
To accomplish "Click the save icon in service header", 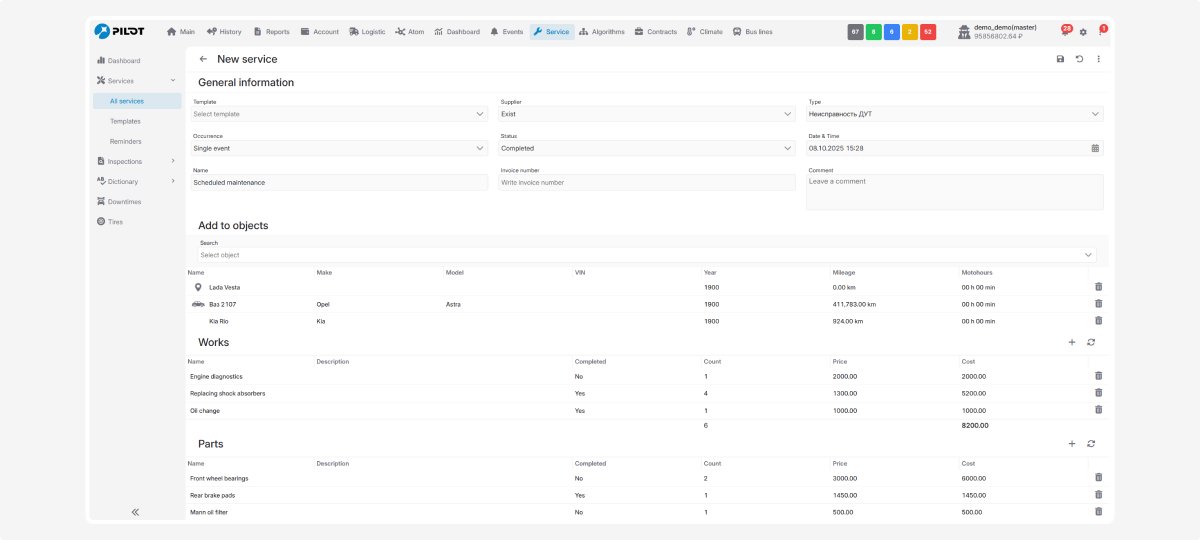I will (1060, 59).
